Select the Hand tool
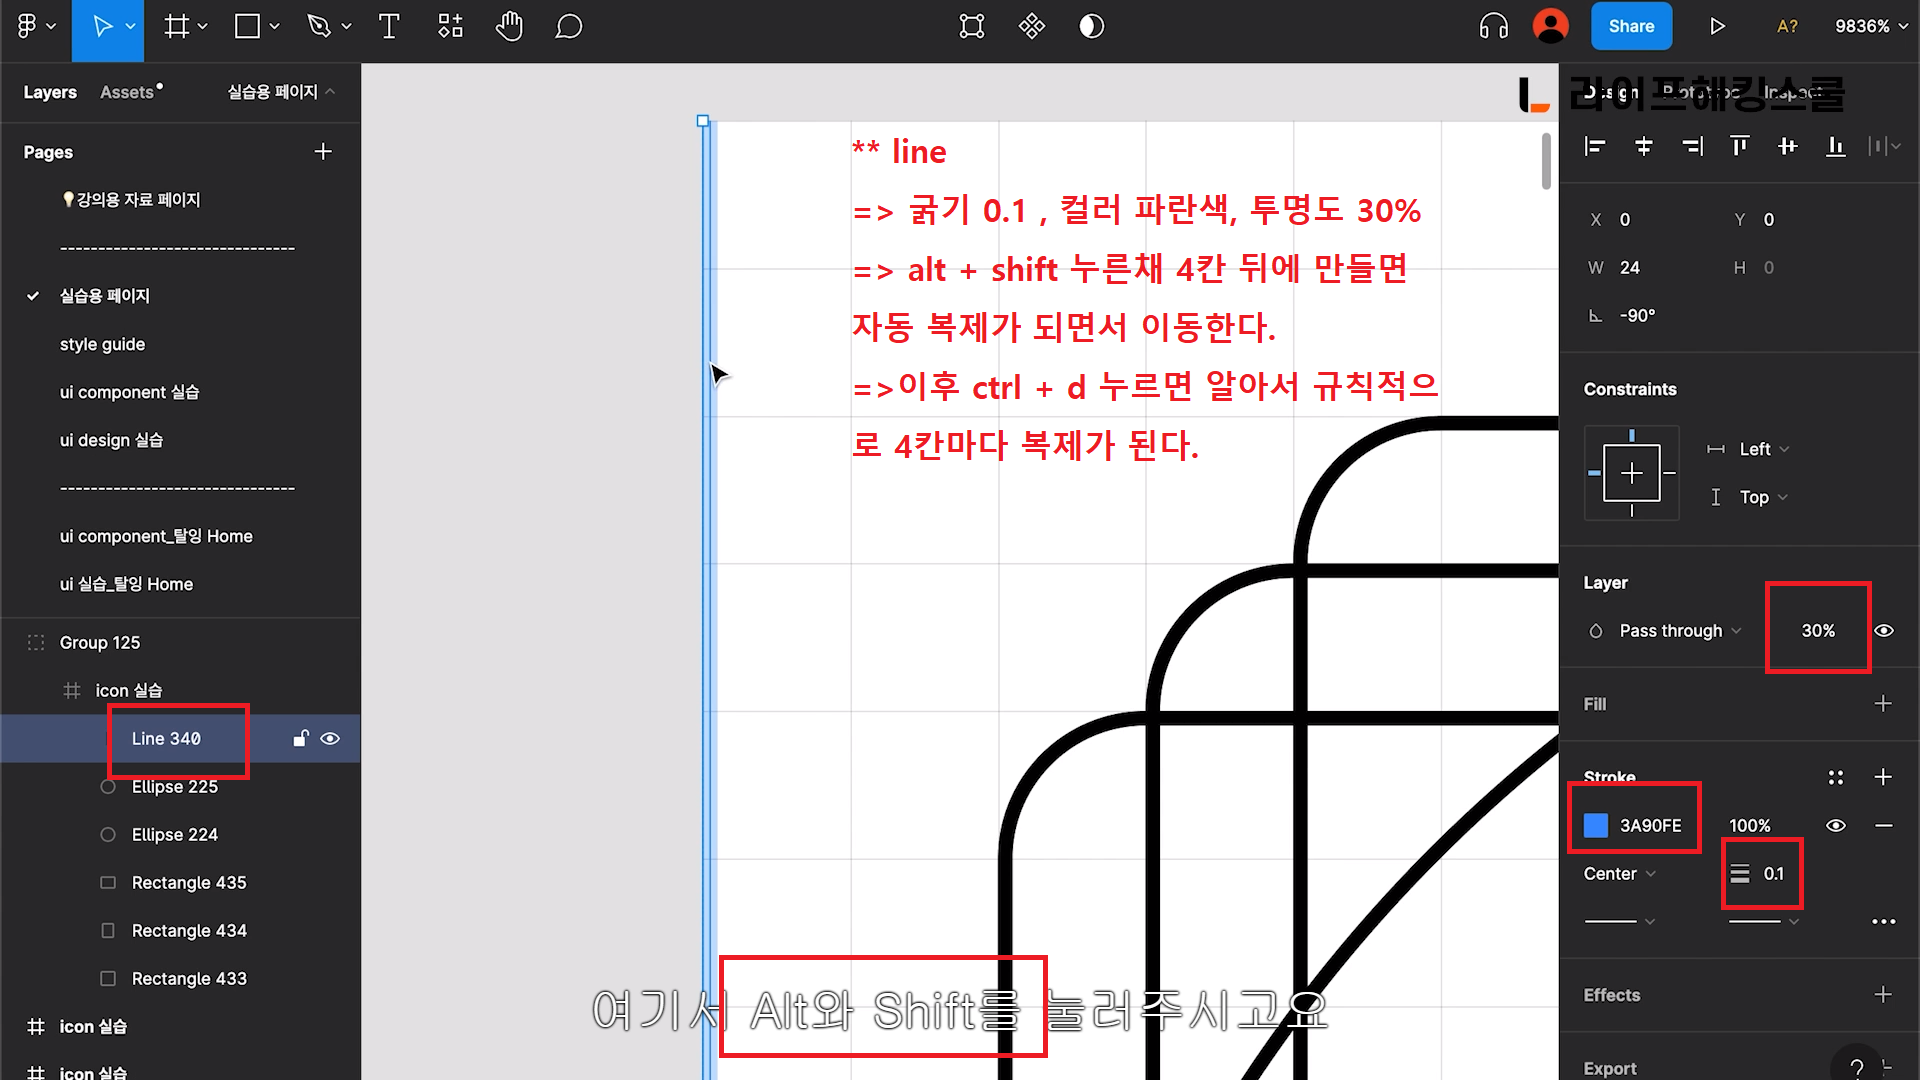The image size is (1920, 1080). 509,27
